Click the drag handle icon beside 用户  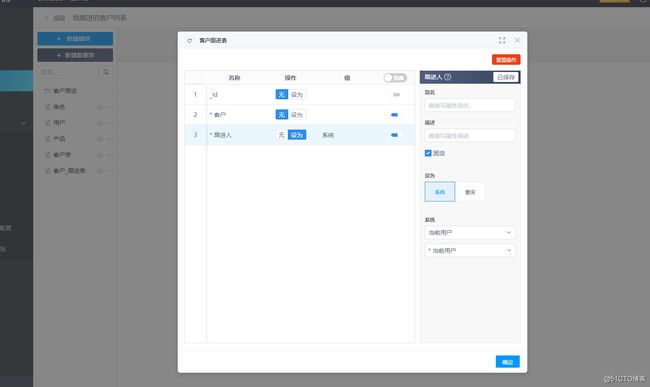[x=99, y=123]
